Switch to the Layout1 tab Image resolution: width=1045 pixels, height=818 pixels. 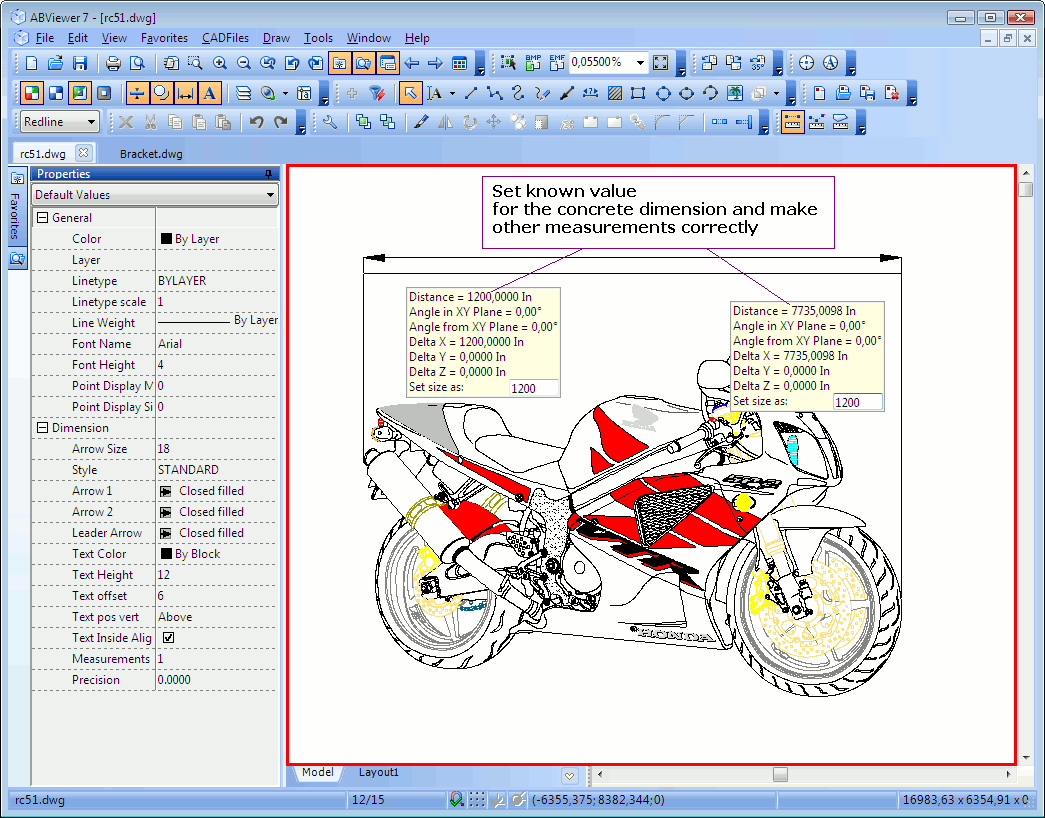coord(379,772)
